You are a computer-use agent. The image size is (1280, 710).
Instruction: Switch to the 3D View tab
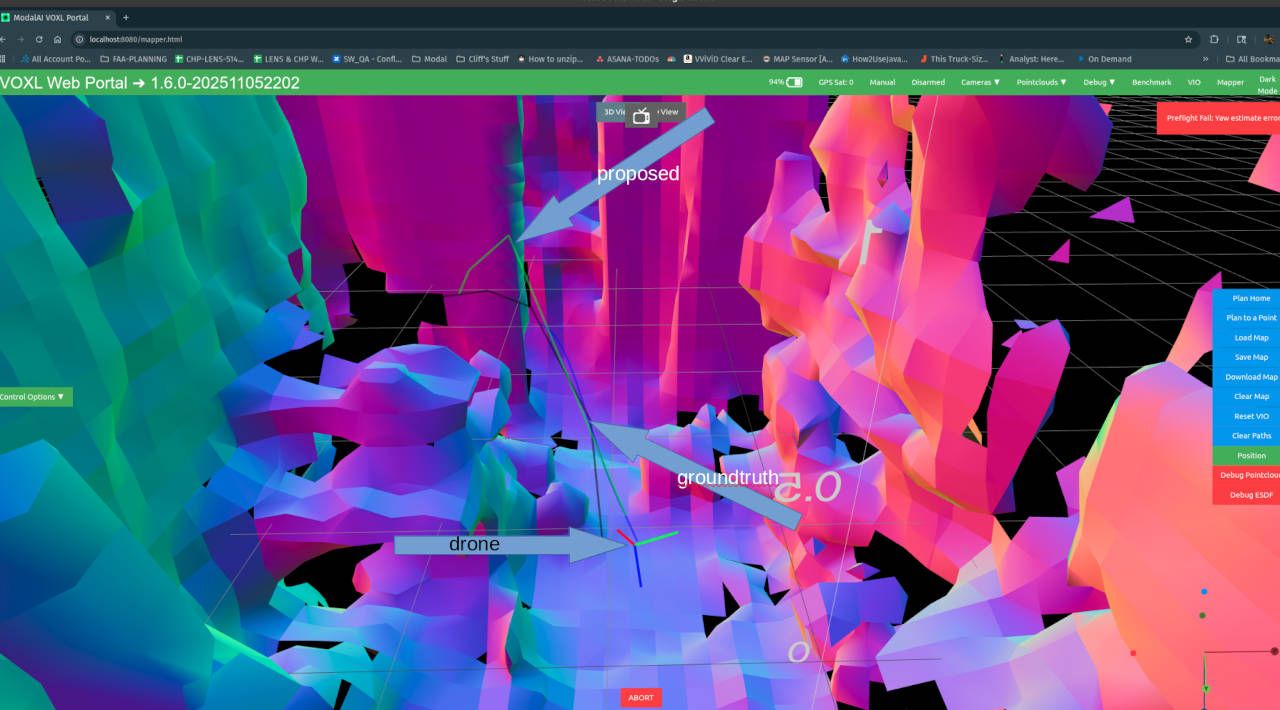point(611,112)
